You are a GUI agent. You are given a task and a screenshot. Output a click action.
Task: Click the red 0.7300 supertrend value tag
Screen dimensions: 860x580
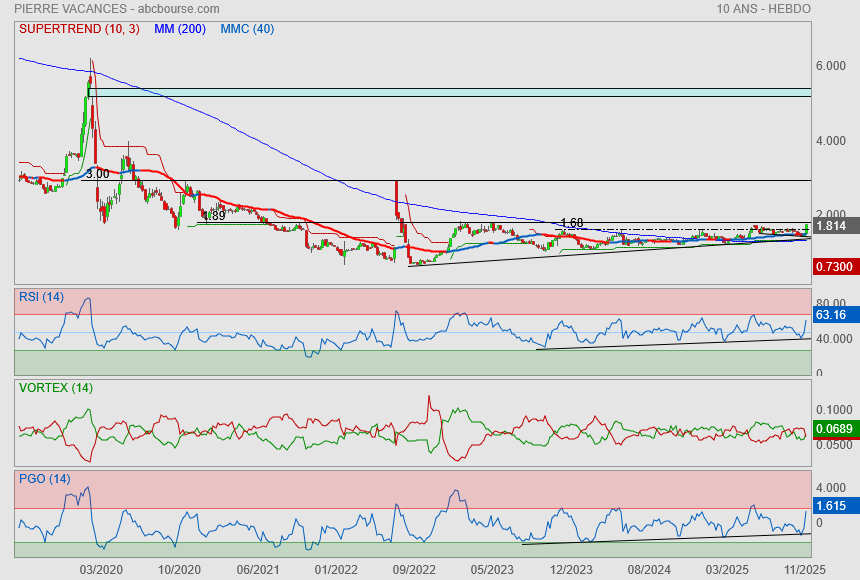click(833, 267)
